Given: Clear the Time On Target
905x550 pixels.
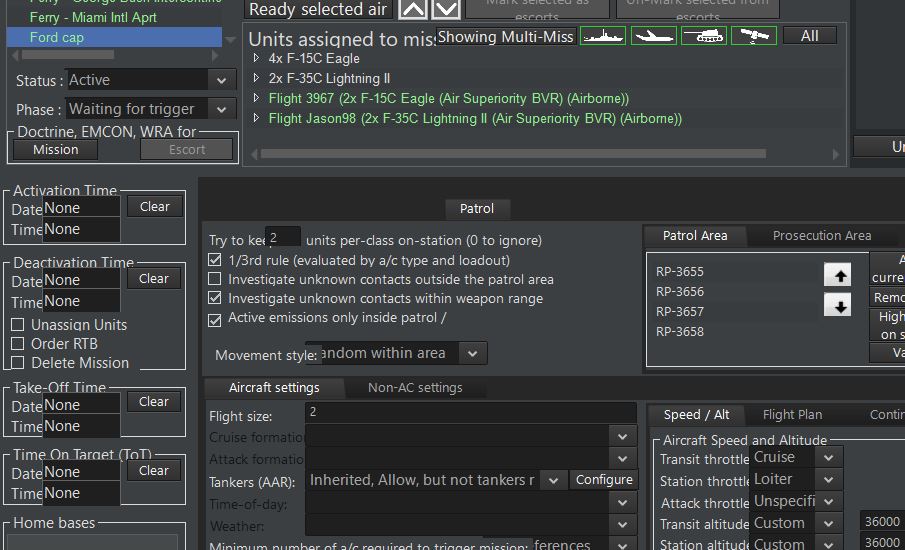Looking at the screenshot, I should (154, 470).
